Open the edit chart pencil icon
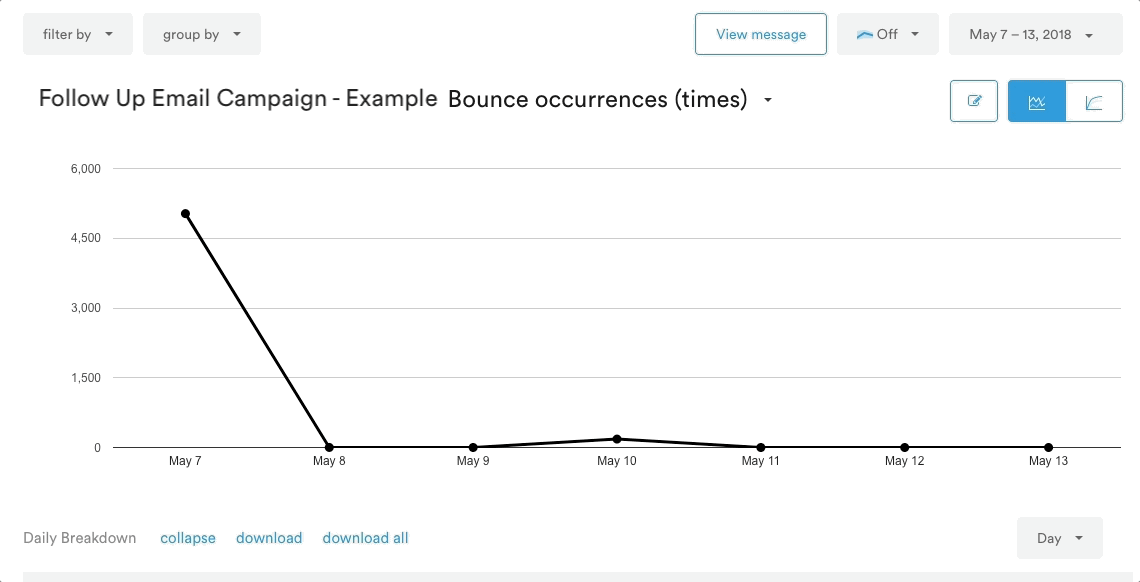The height and width of the screenshot is (582, 1140). coord(974,101)
